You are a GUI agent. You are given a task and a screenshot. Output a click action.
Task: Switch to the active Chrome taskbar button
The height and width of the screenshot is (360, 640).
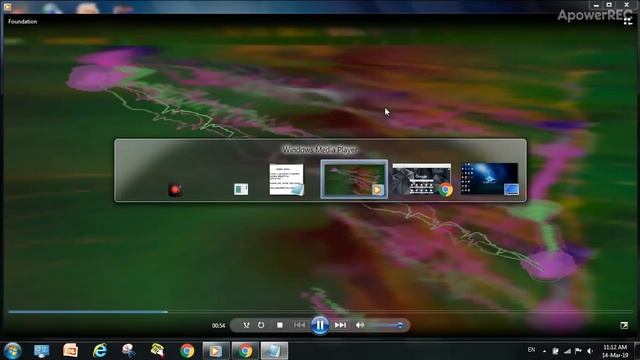(245, 351)
